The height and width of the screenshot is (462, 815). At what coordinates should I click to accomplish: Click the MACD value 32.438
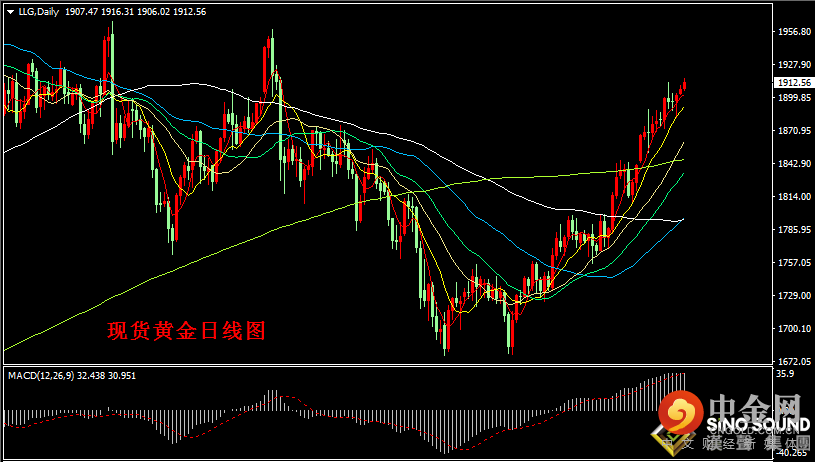tap(91, 375)
